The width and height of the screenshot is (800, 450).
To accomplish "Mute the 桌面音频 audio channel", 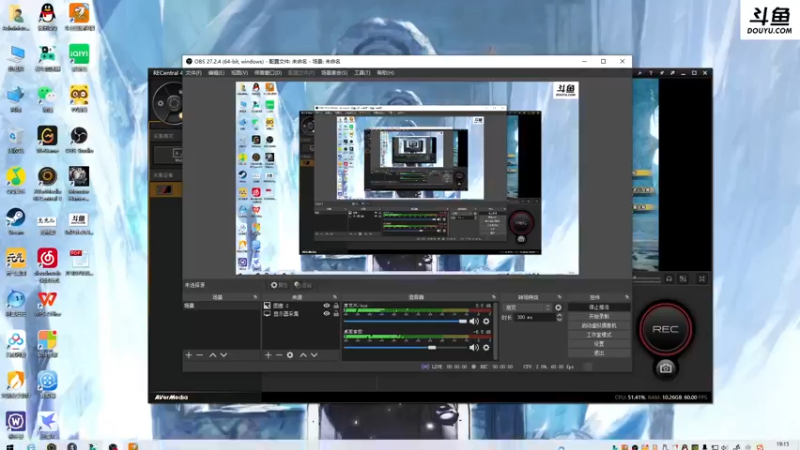I will pyautogui.click(x=474, y=347).
